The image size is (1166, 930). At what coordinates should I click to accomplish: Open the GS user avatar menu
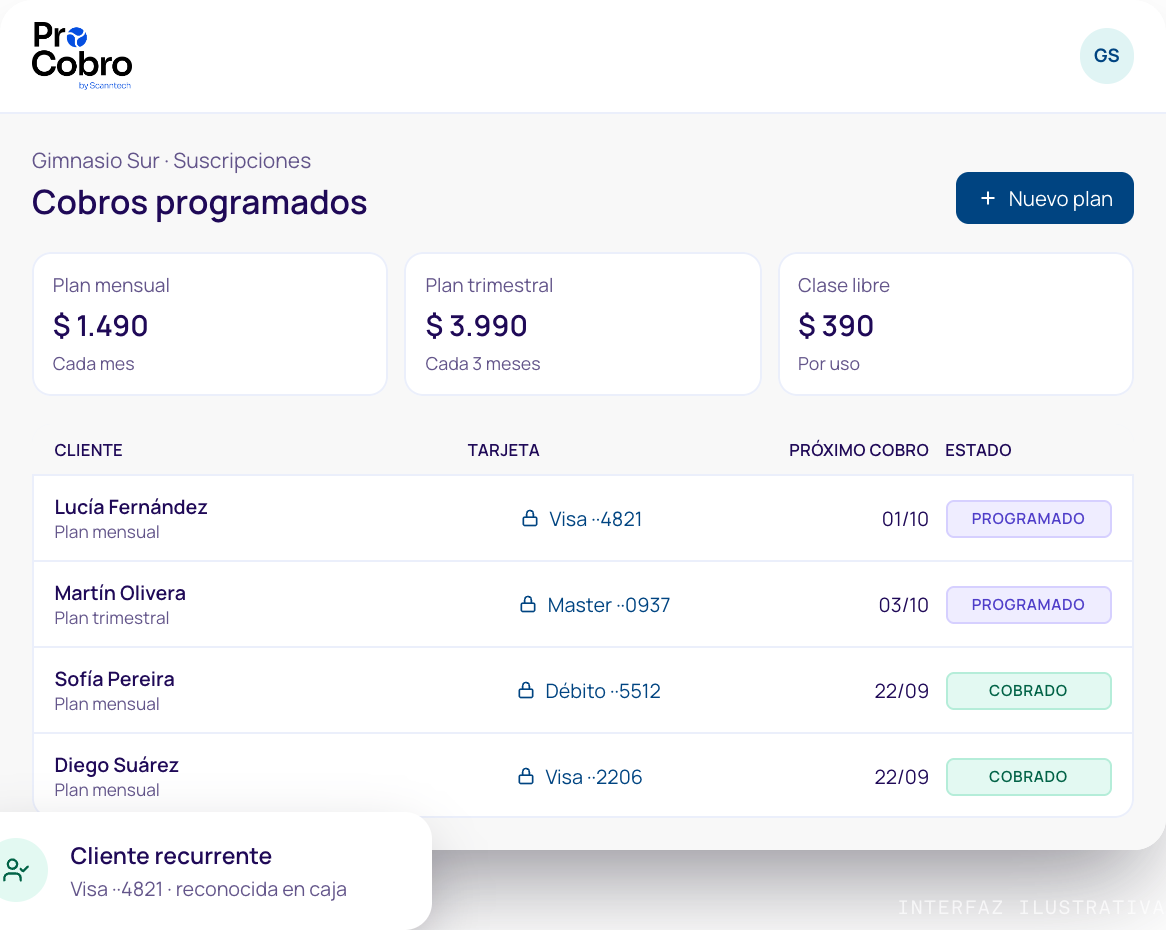coord(1107,56)
